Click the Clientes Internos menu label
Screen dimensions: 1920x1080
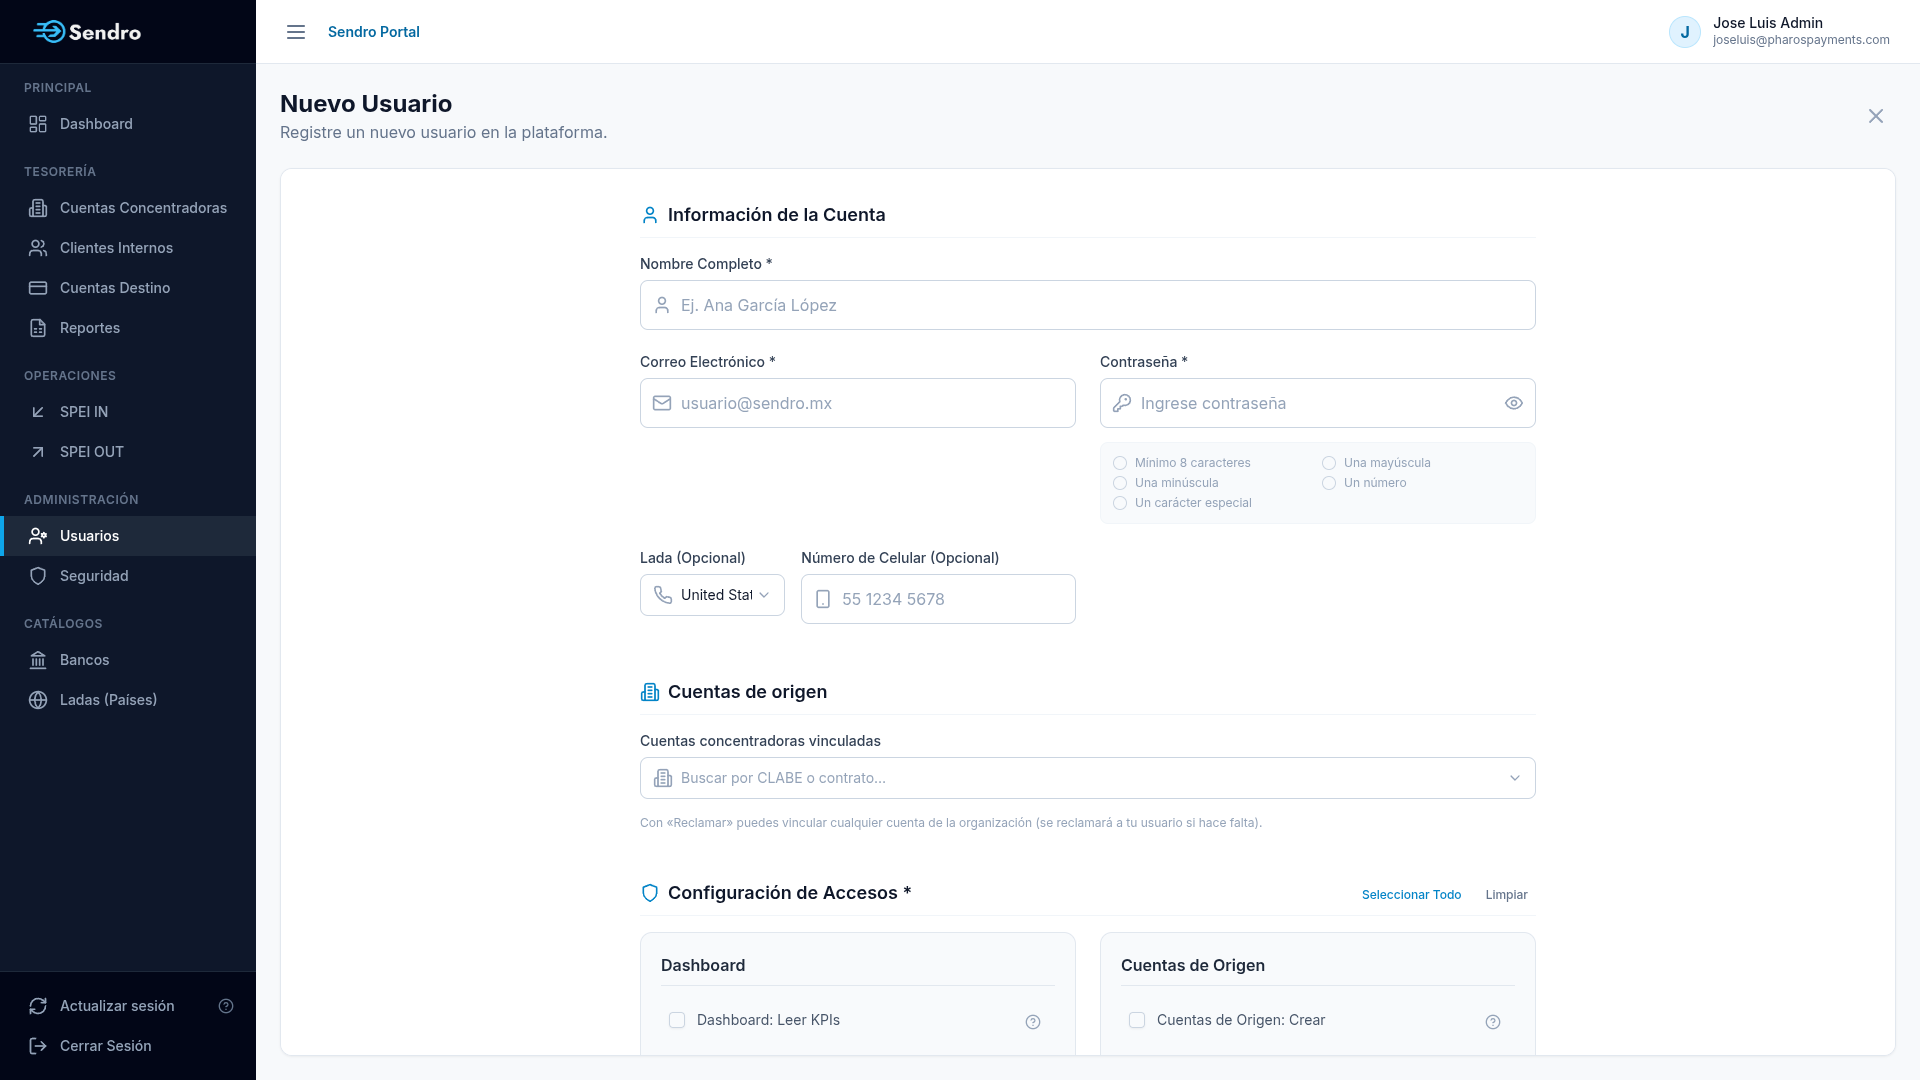pyautogui.click(x=116, y=248)
